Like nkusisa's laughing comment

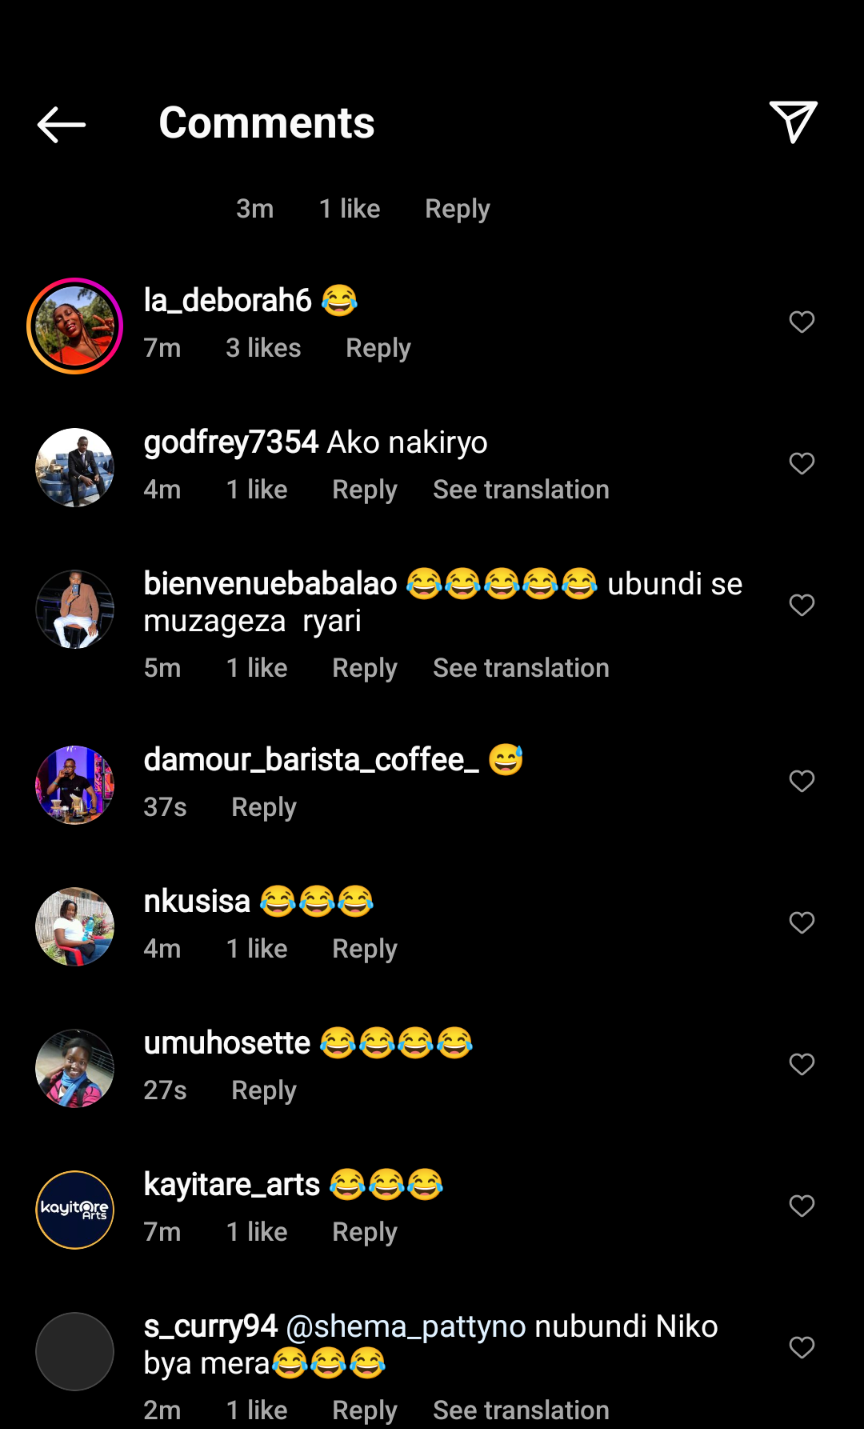(x=802, y=923)
